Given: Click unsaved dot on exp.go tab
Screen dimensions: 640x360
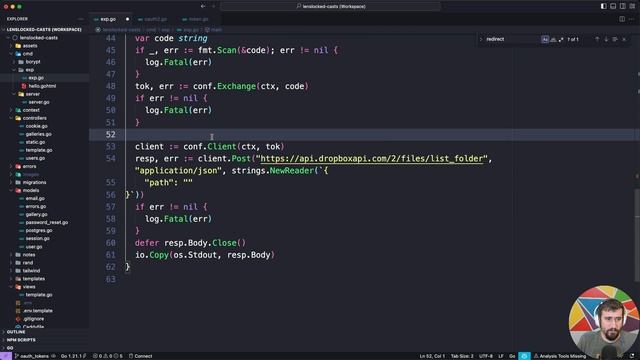Looking at the screenshot, I should pyautogui.click(x=127, y=19).
